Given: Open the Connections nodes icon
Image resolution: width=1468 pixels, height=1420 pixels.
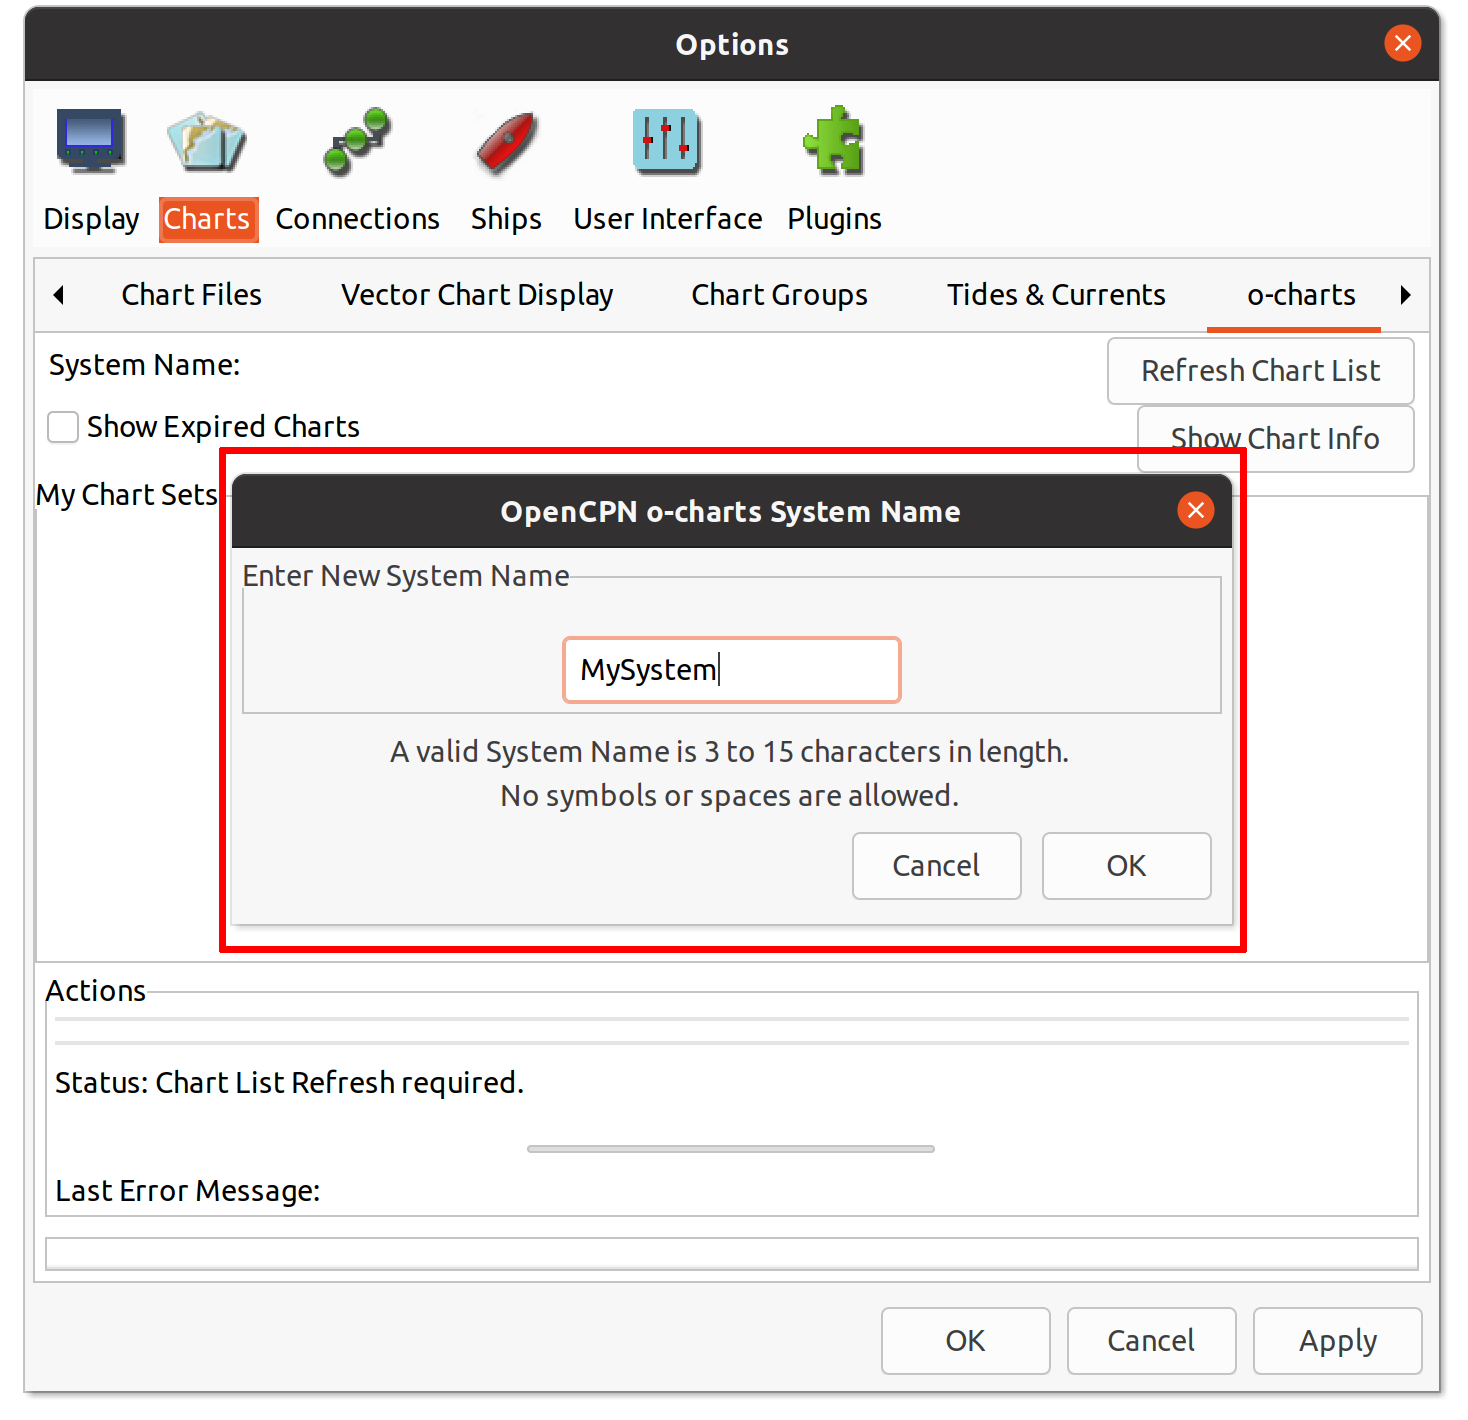Looking at the screenshot, I should pos(357,141).
